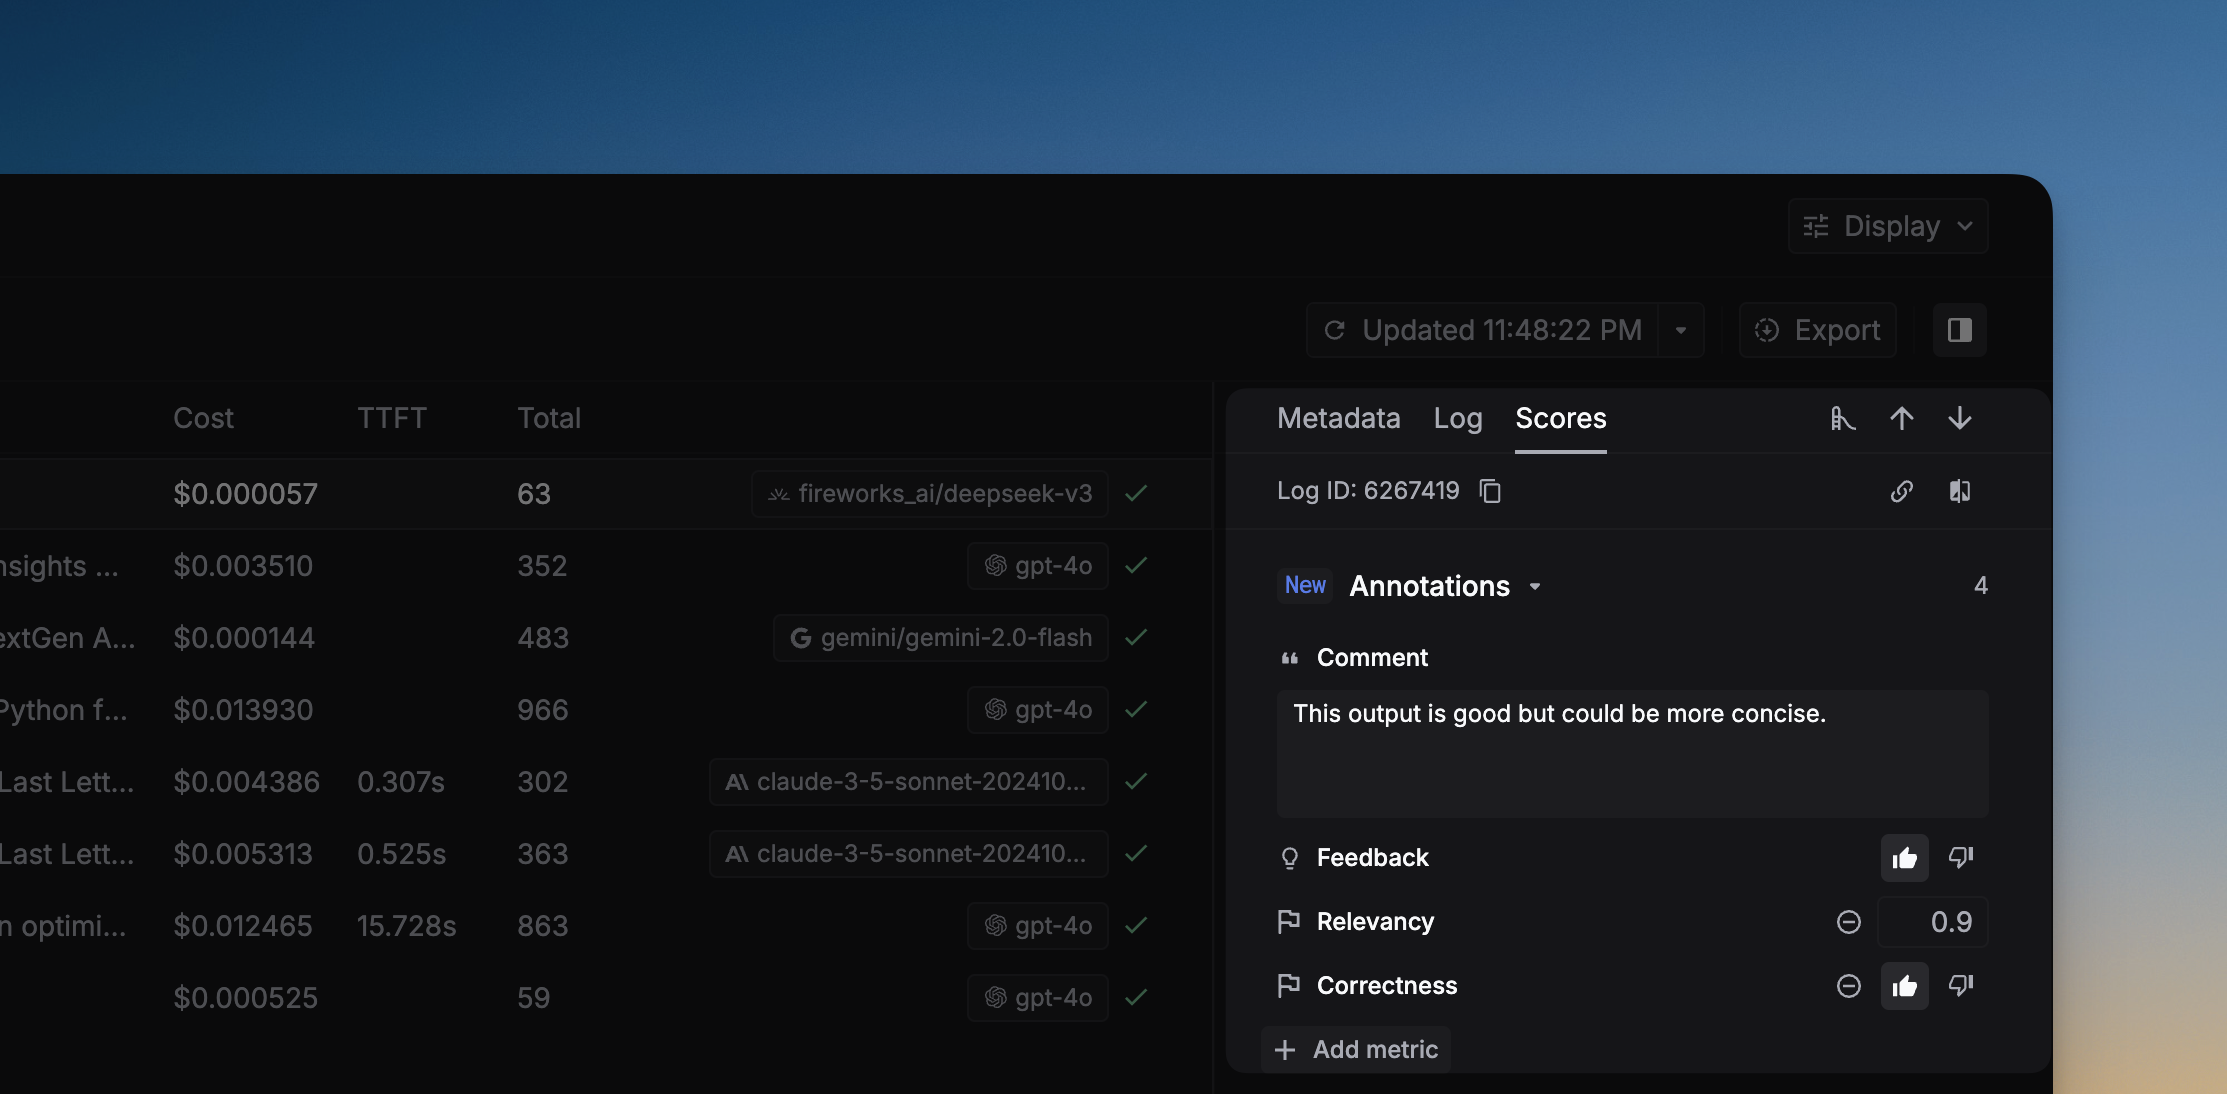This screenshot has width=2227, height=1094.
Task: Click the checkmark in the $0.003510 row
Action: 1136,565
